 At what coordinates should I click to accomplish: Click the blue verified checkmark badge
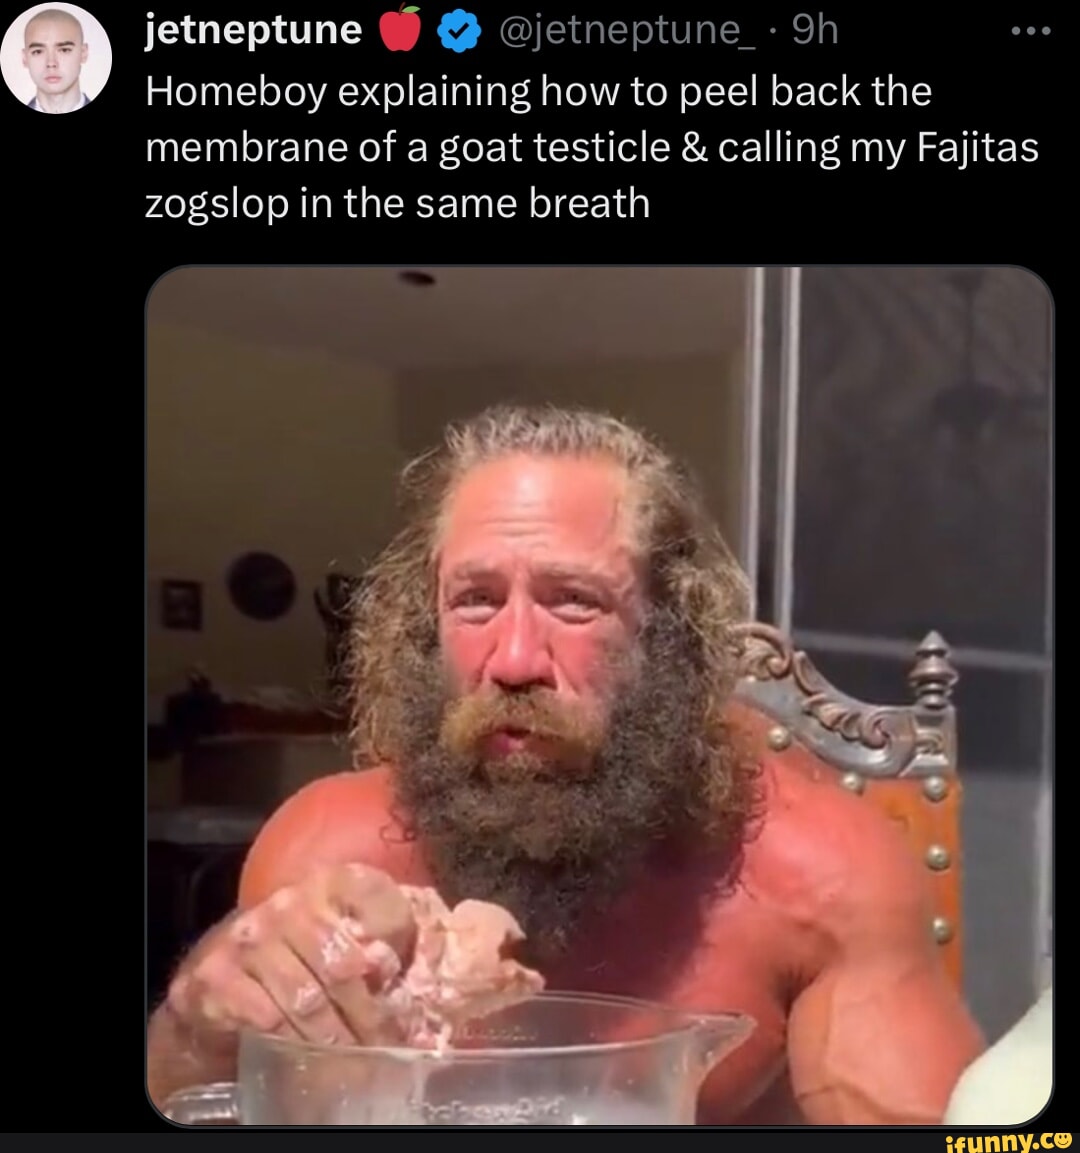click(x=459, y=32)
